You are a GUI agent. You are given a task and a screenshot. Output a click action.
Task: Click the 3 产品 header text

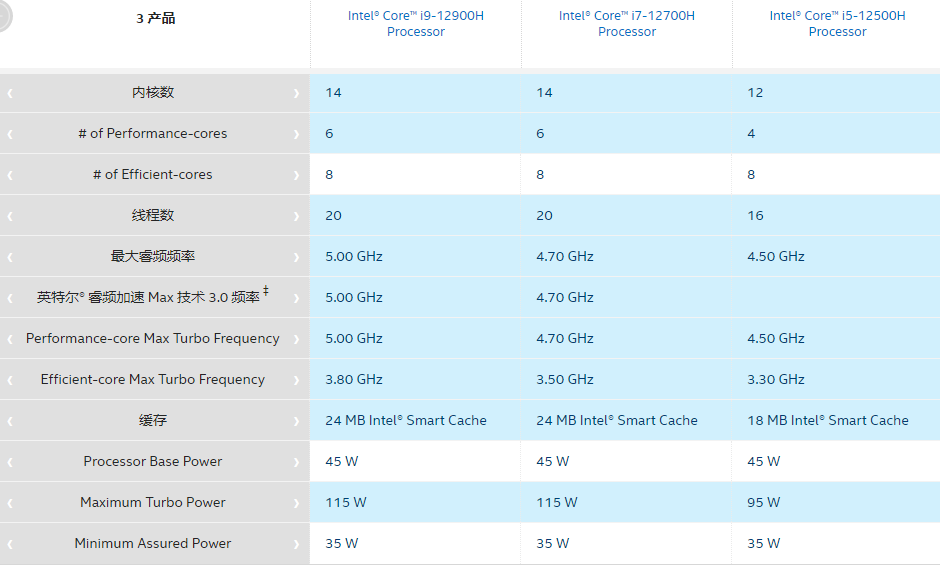155,19
